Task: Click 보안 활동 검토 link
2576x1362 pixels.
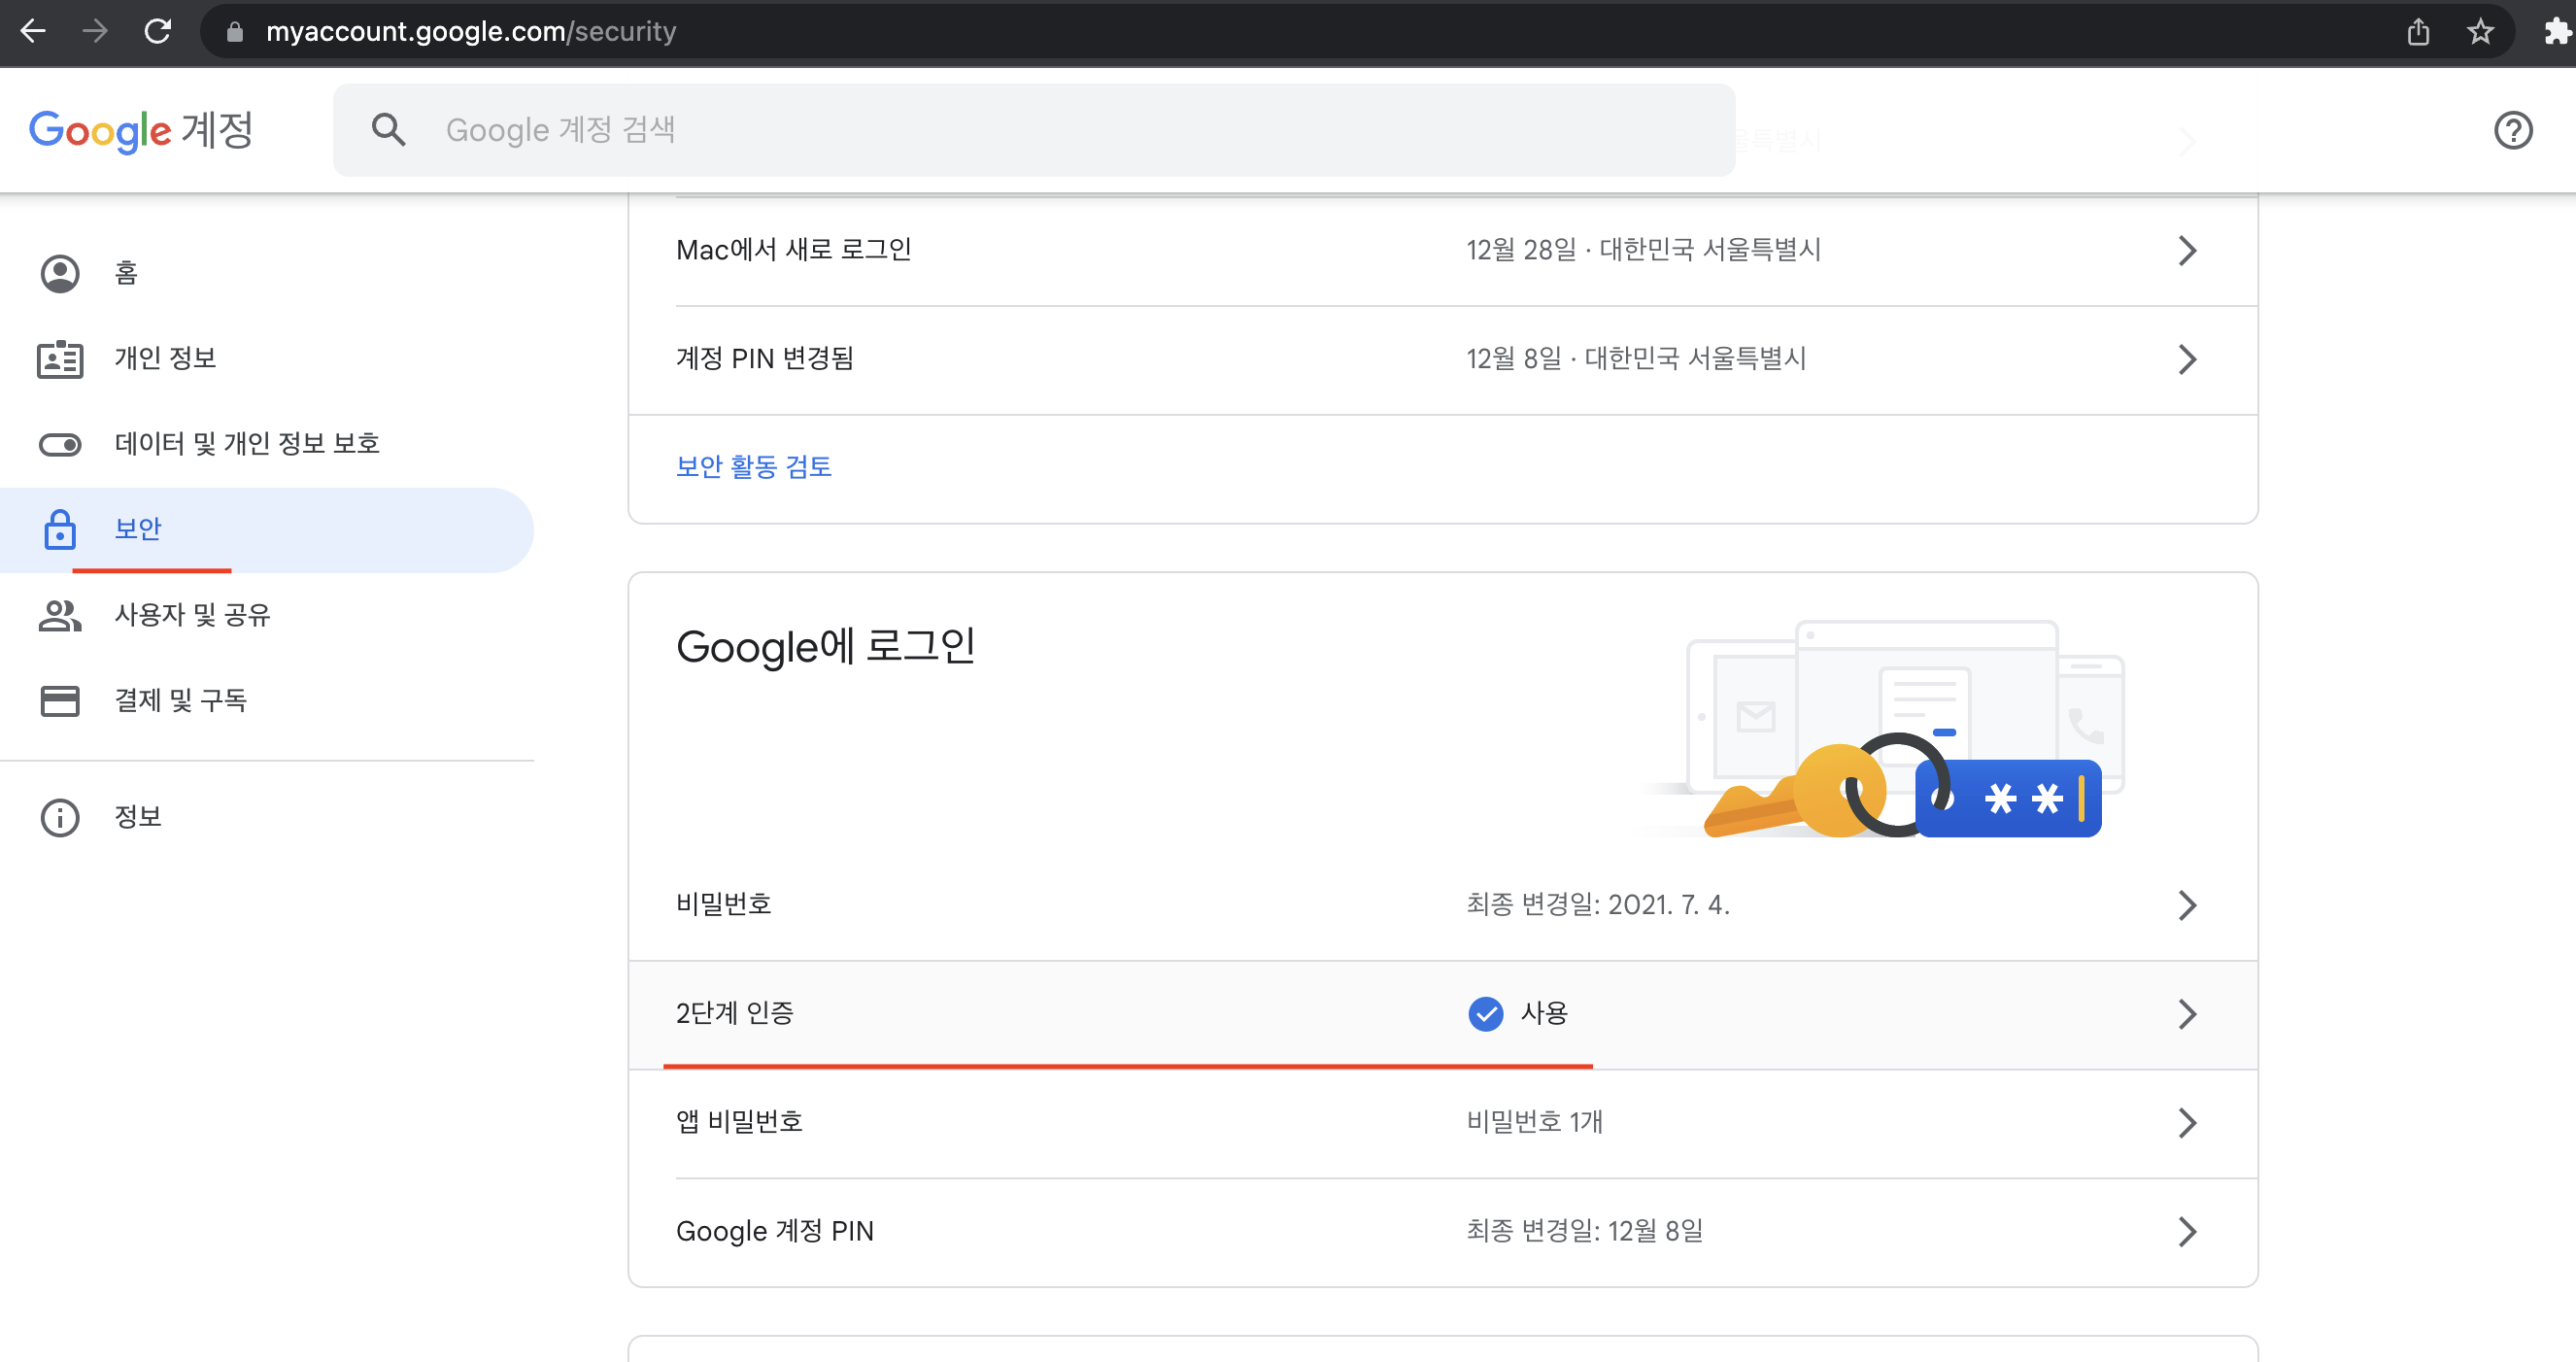Action: pos(753,467)
